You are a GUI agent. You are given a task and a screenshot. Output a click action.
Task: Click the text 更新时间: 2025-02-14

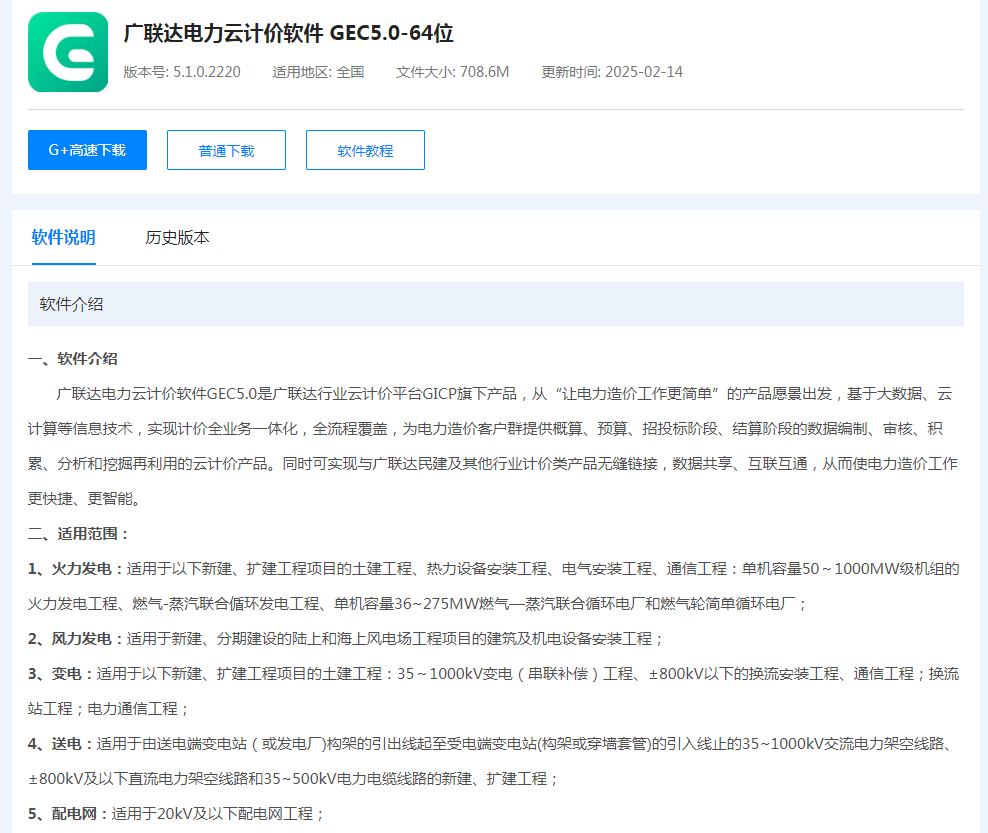pyautogui.click(x=612, y=72)
